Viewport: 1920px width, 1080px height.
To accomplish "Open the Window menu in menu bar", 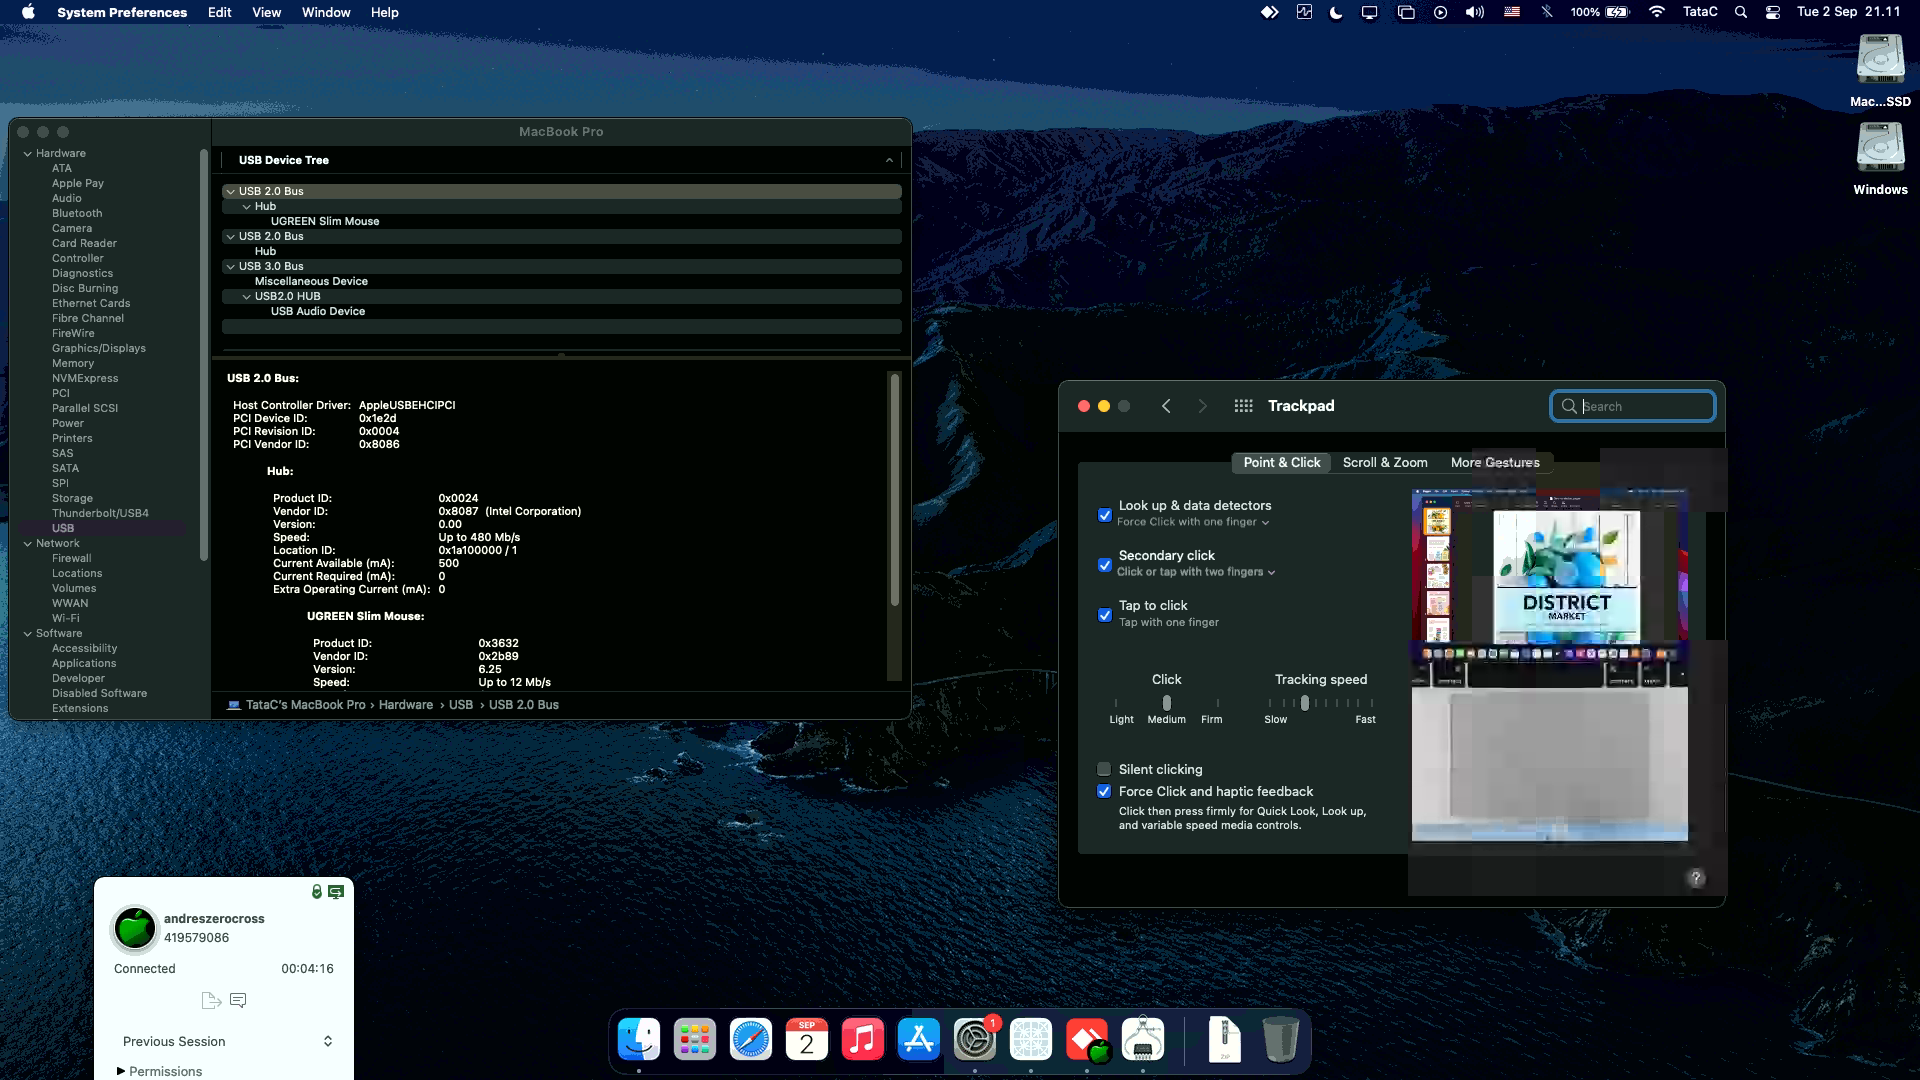I will (326, 12).
